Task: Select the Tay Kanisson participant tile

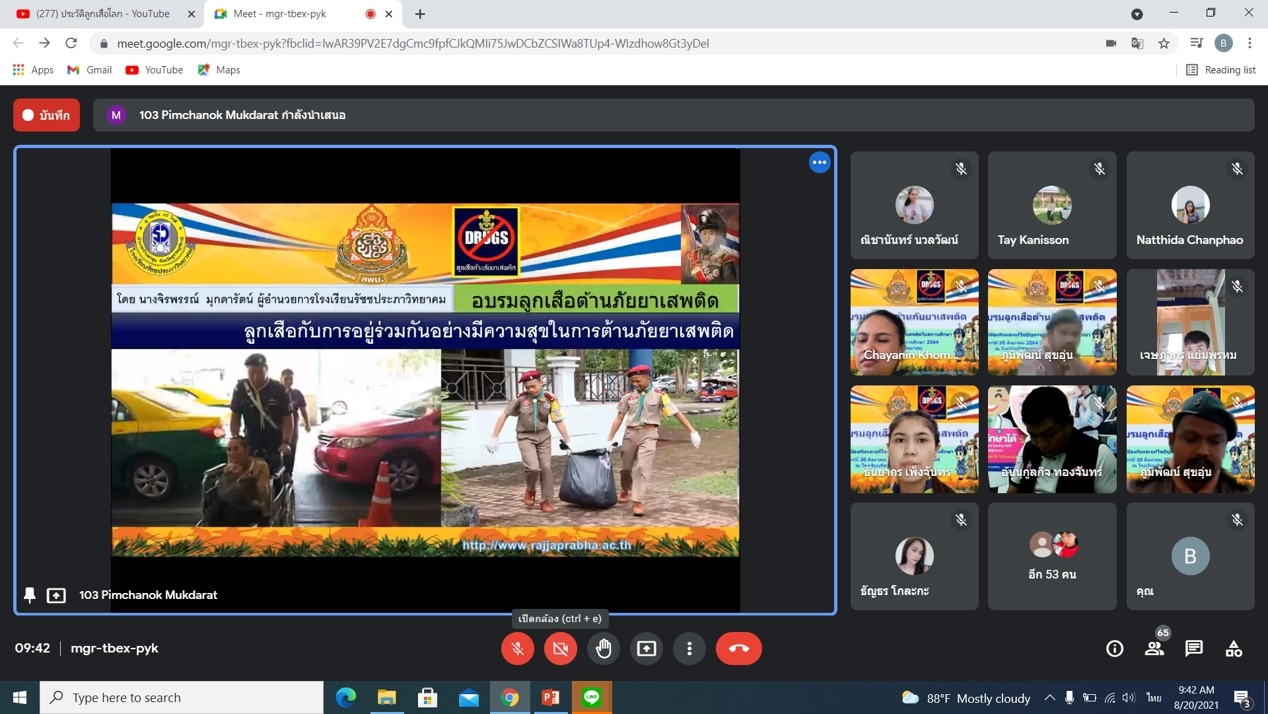Action: click(1052, 205)
